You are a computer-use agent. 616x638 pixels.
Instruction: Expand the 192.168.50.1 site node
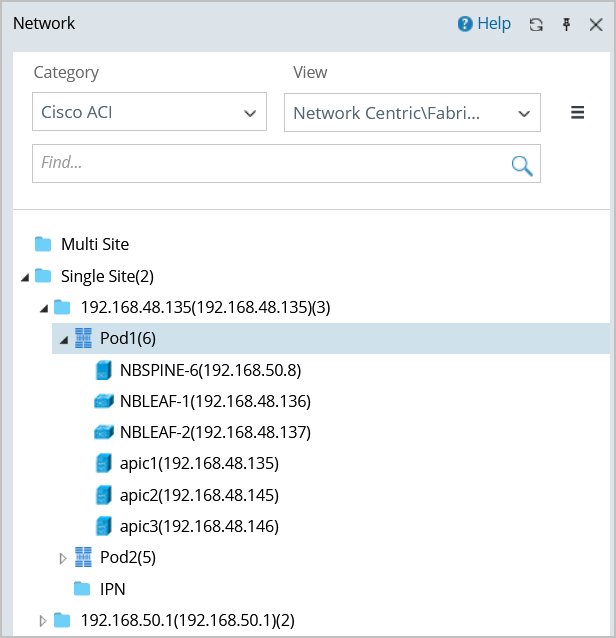[43, 621]
